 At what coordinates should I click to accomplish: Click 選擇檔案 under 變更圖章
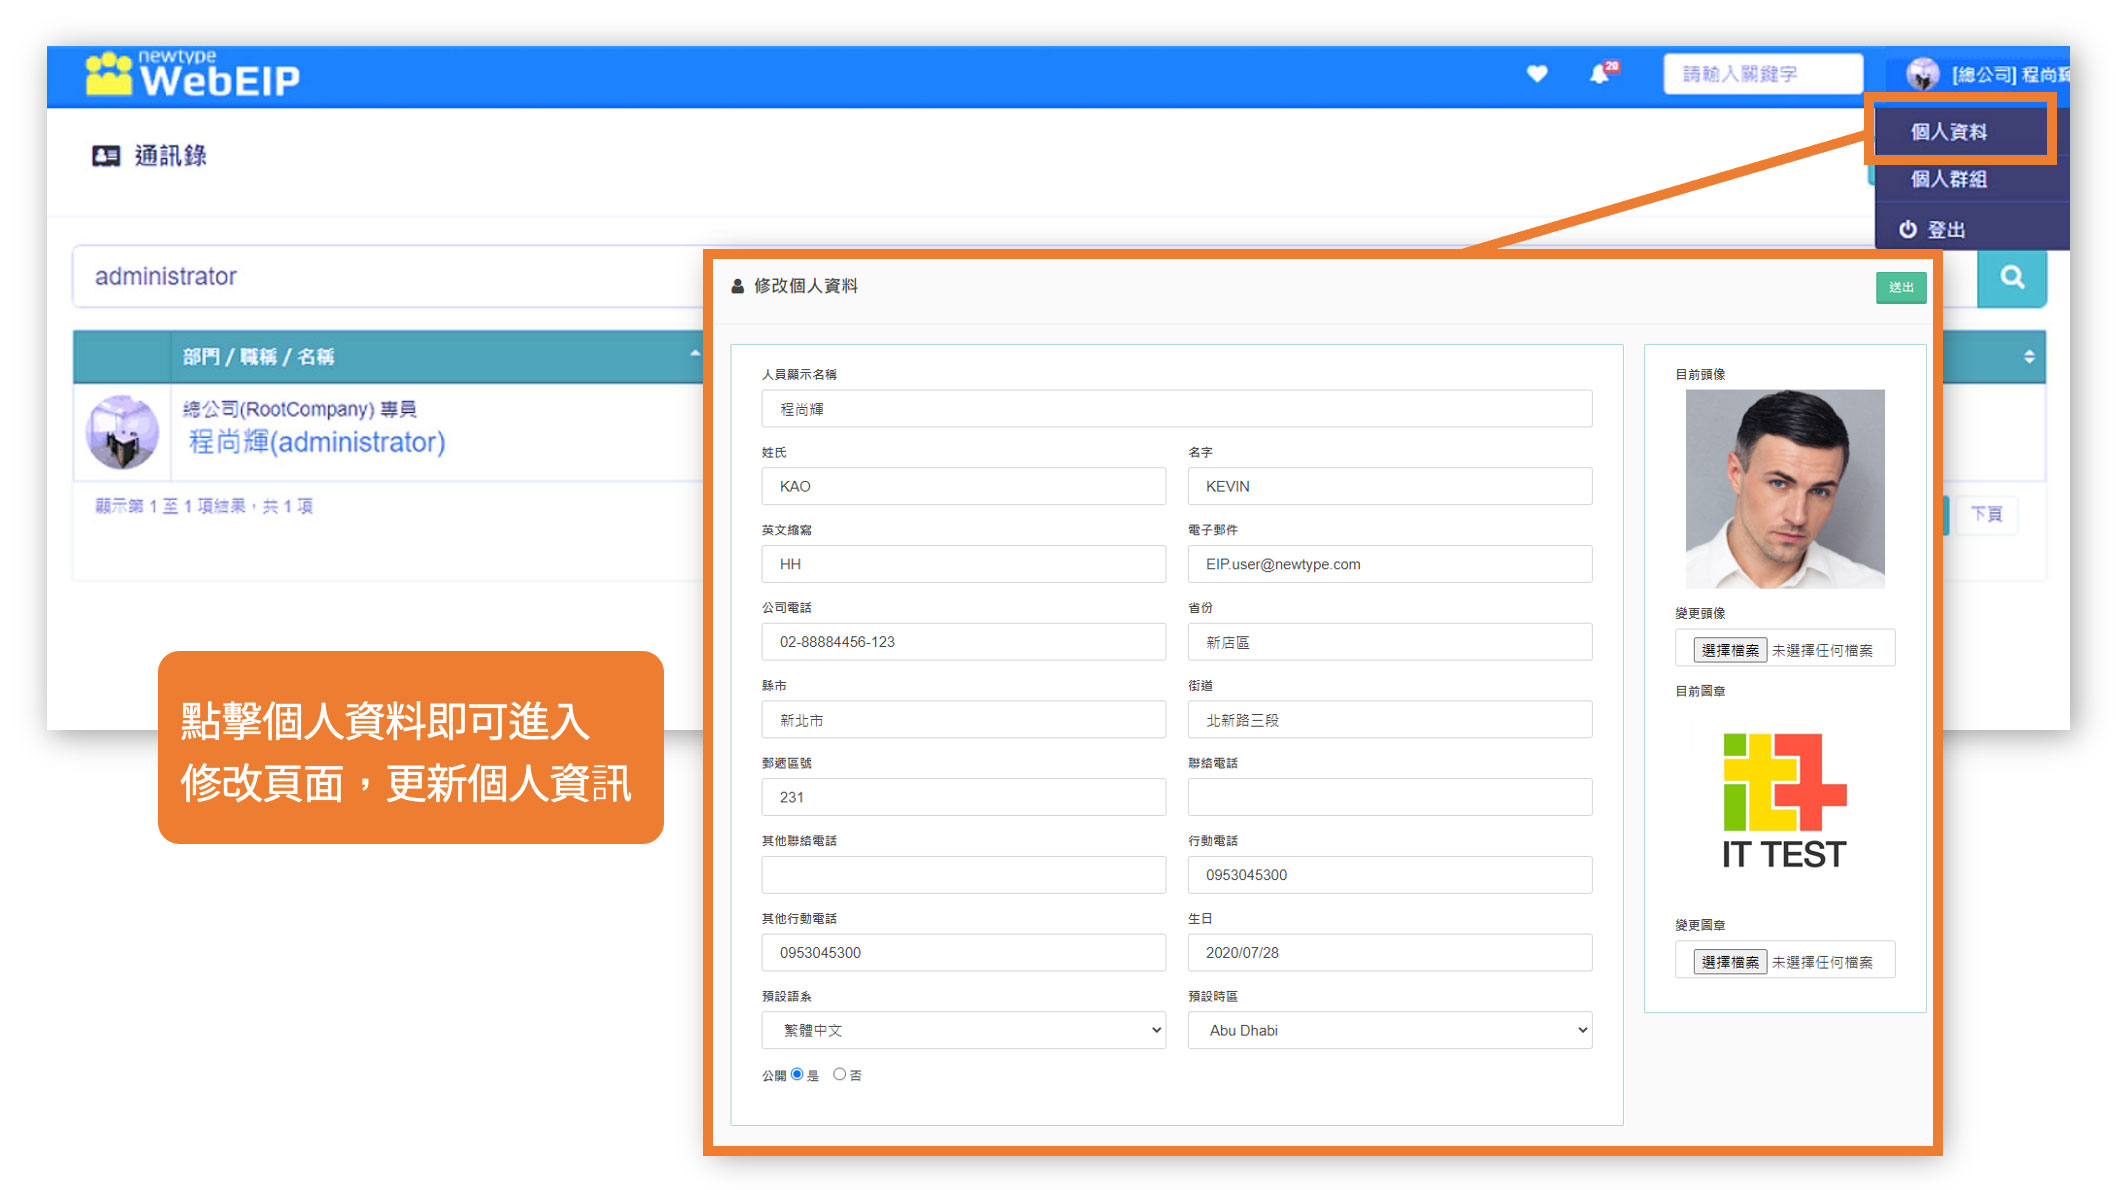(1730, 962)
